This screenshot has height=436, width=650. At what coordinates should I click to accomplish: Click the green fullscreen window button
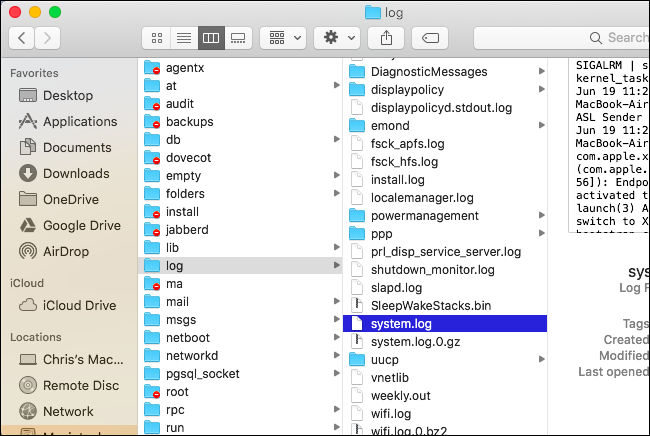coord(54,12)
